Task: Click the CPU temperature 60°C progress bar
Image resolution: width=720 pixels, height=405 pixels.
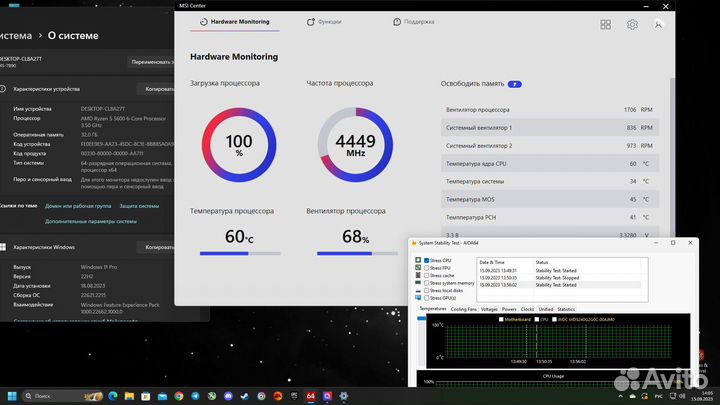Action: tap(240, 253)
